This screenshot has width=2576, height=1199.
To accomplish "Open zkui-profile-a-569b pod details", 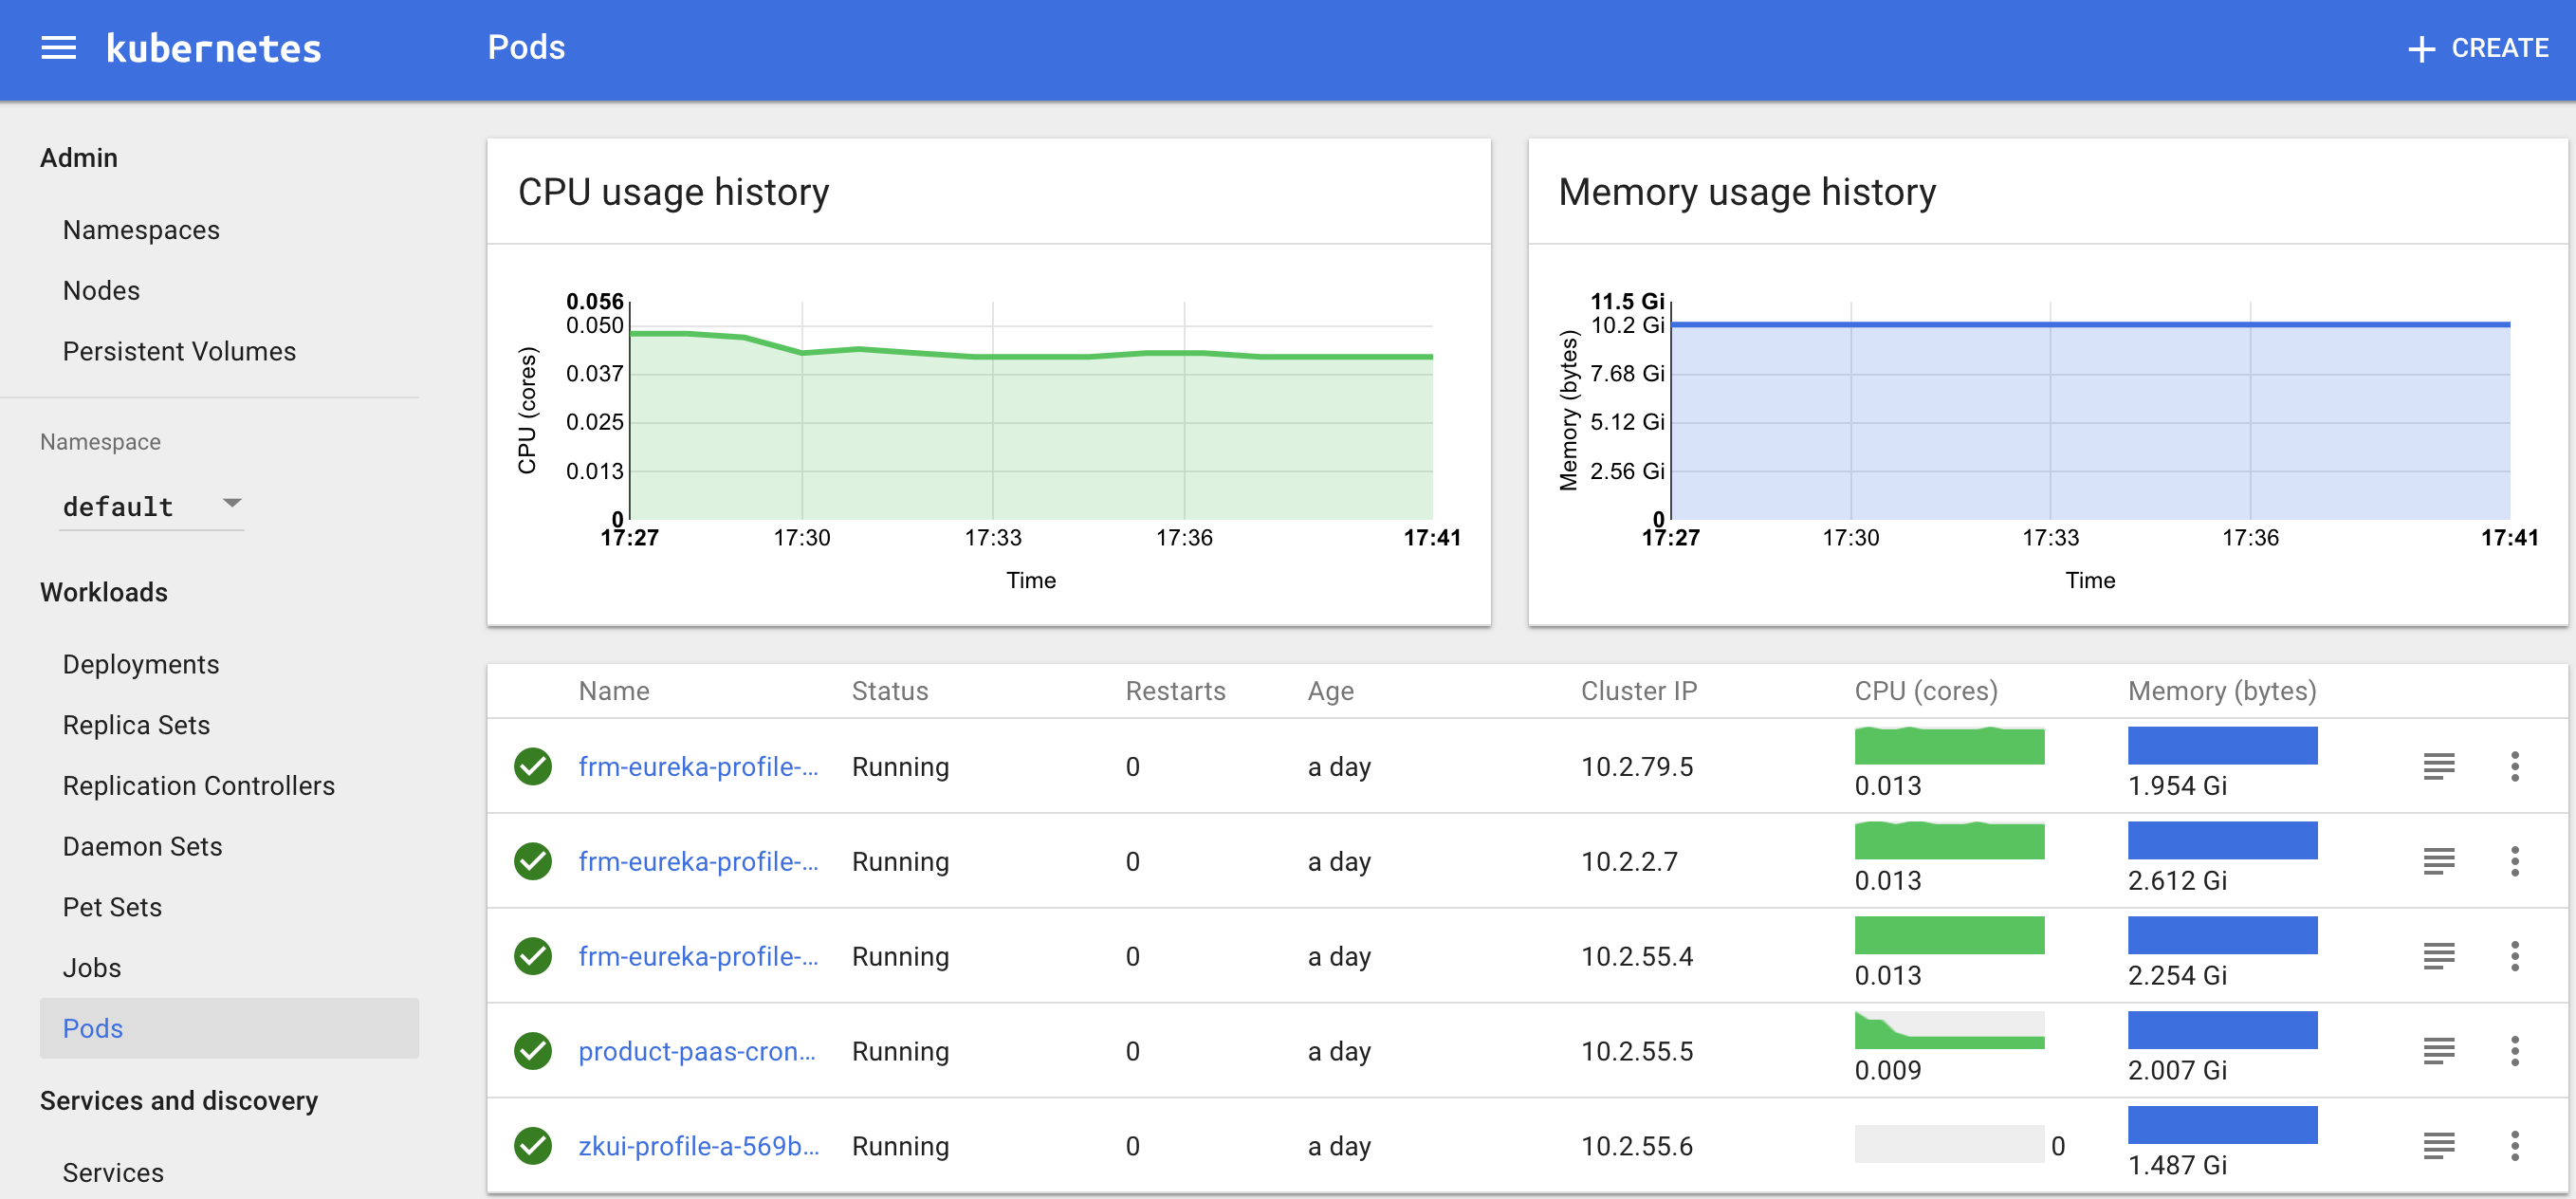I will tap(698, 1146).
